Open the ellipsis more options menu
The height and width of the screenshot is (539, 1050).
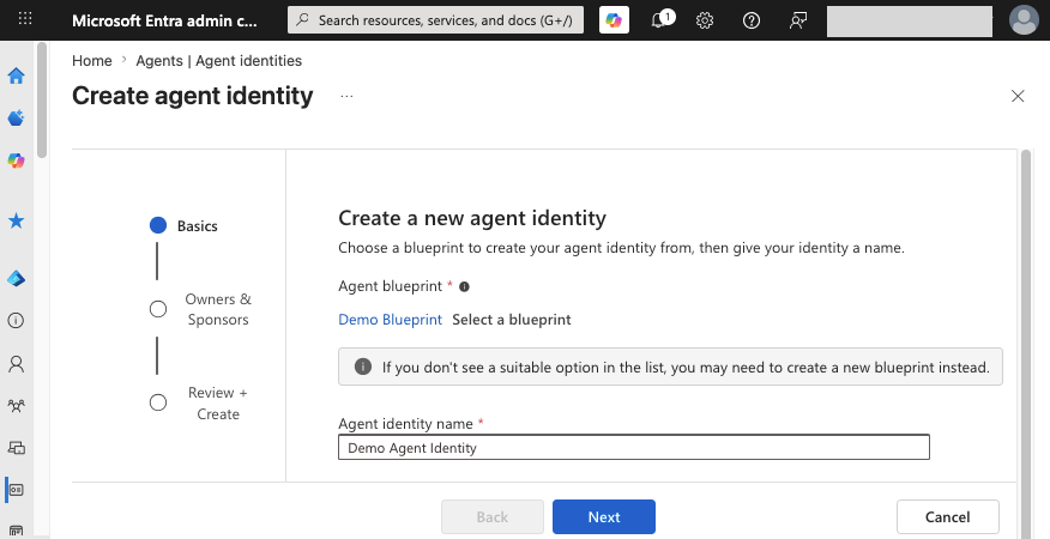[346, 96]
